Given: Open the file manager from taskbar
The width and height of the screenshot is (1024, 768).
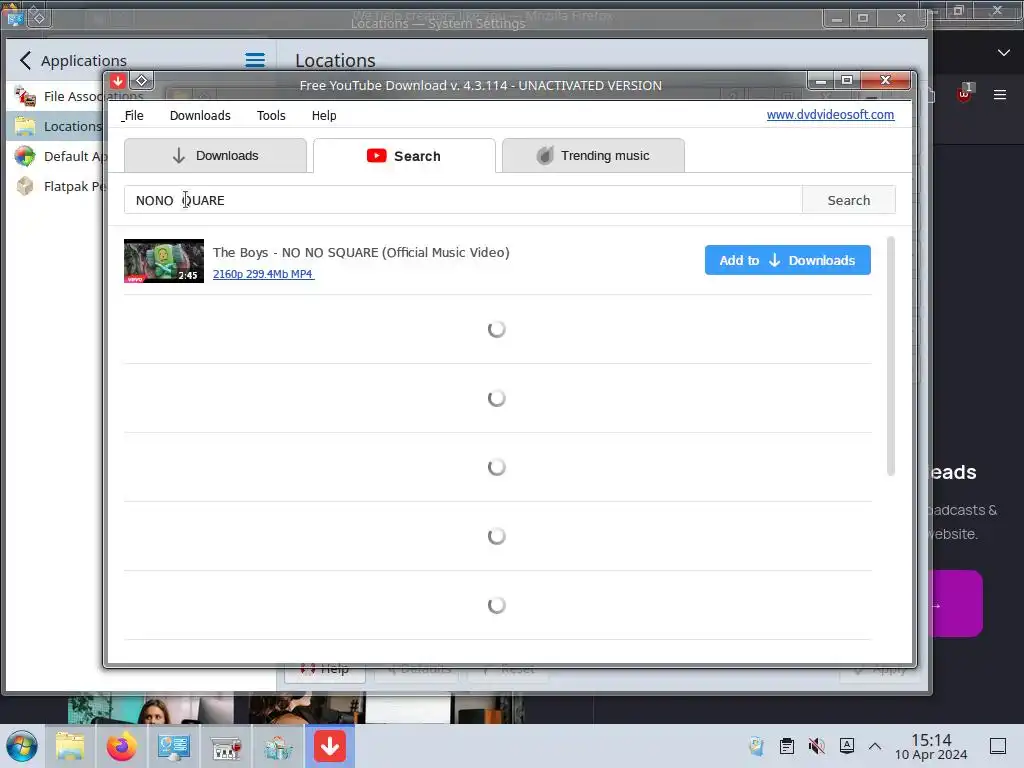Looking at the screenshot, I should 70,746.
